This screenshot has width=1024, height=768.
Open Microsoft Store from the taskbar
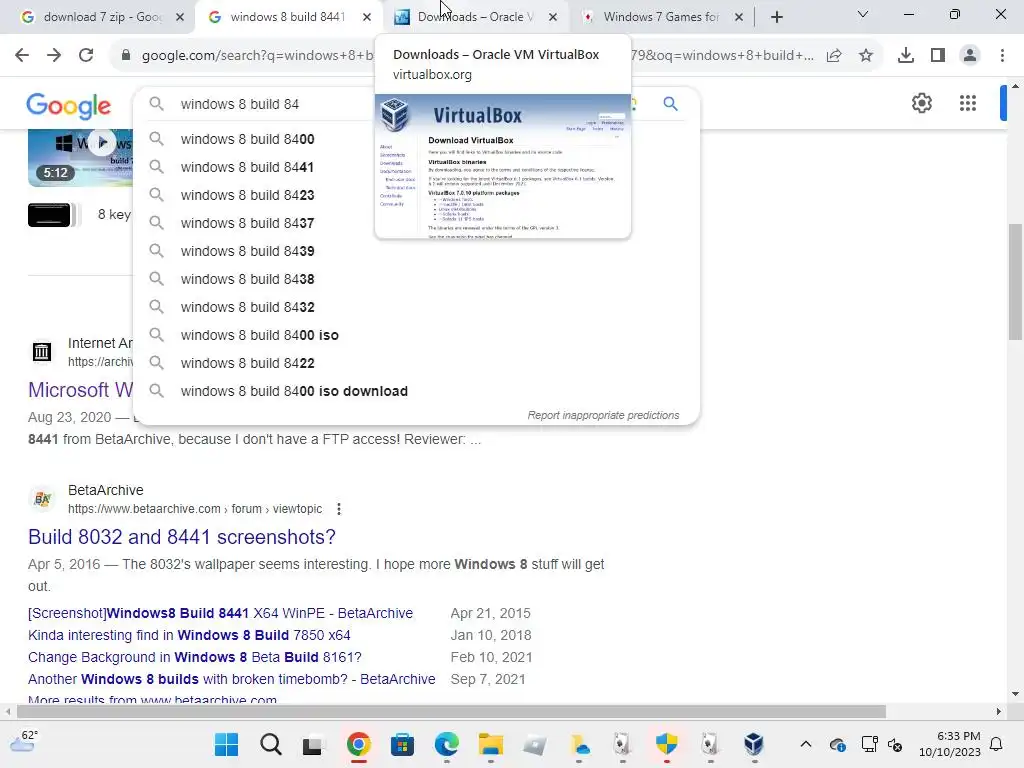pos(402,744)
